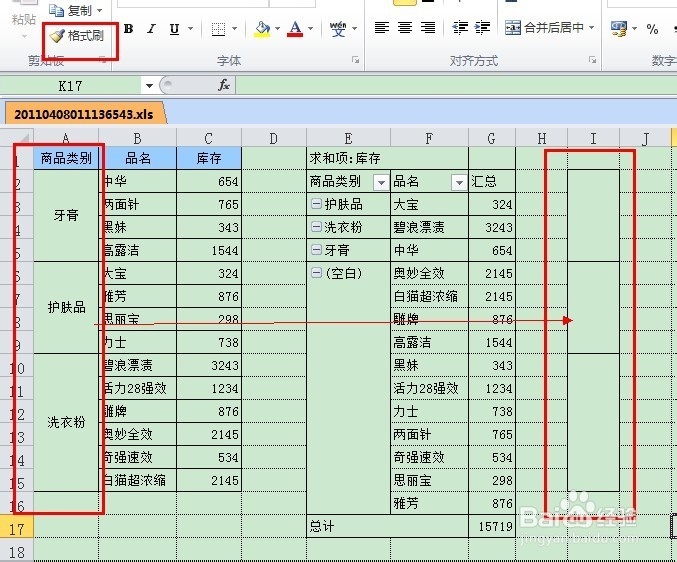Image resolution: width=677 pixels, height=562 pixels.
Task: Open the Merge and Center dropdown arrow
Action: (592, 28)
